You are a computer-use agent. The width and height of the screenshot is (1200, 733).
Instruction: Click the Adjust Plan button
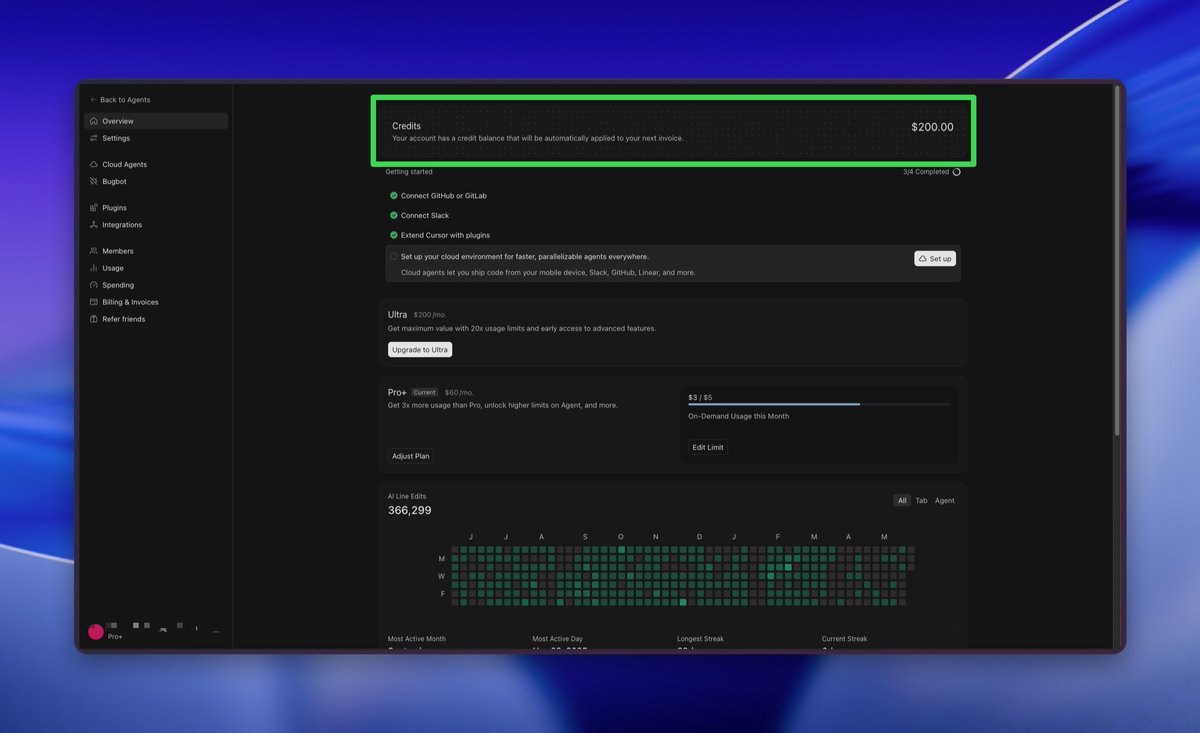pyautogui.click(x=411, y=456)
